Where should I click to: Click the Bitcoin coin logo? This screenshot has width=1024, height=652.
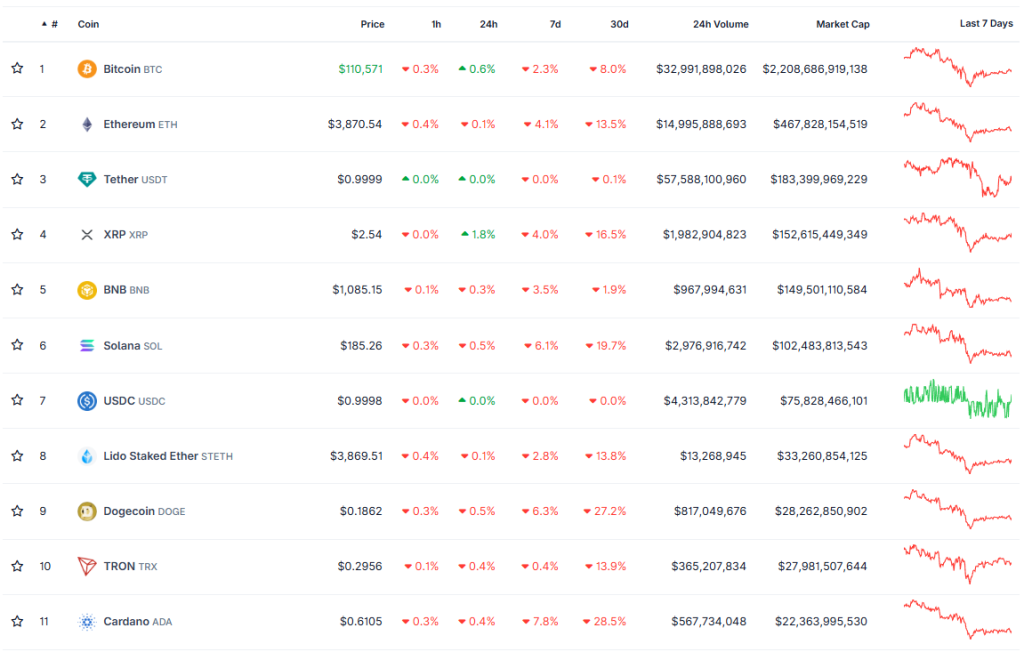pos(87,69)
